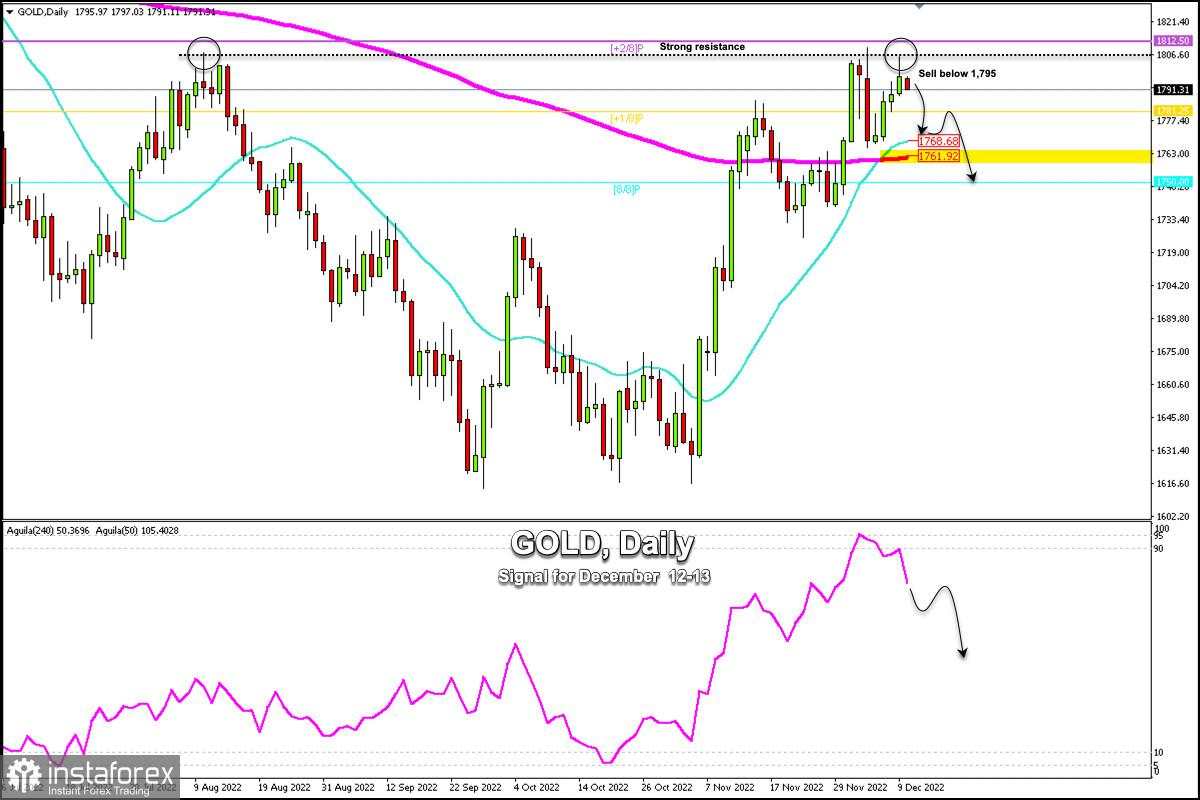Click the 1660.60 price axis value
This screenshot has width=1200, height=800.
(1172, 385)
